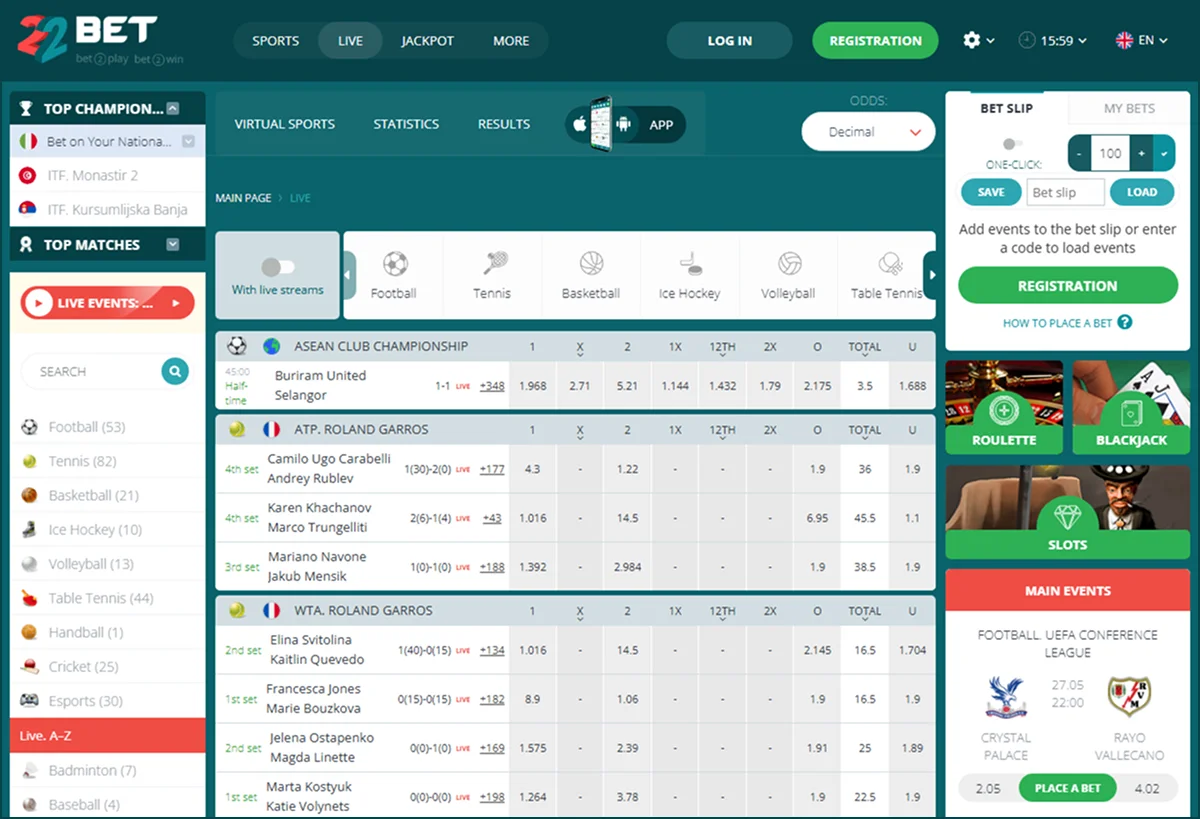Switch to the MY BETS tab
Screen dimensions: 1200x819
click(x=1129, y=108)
